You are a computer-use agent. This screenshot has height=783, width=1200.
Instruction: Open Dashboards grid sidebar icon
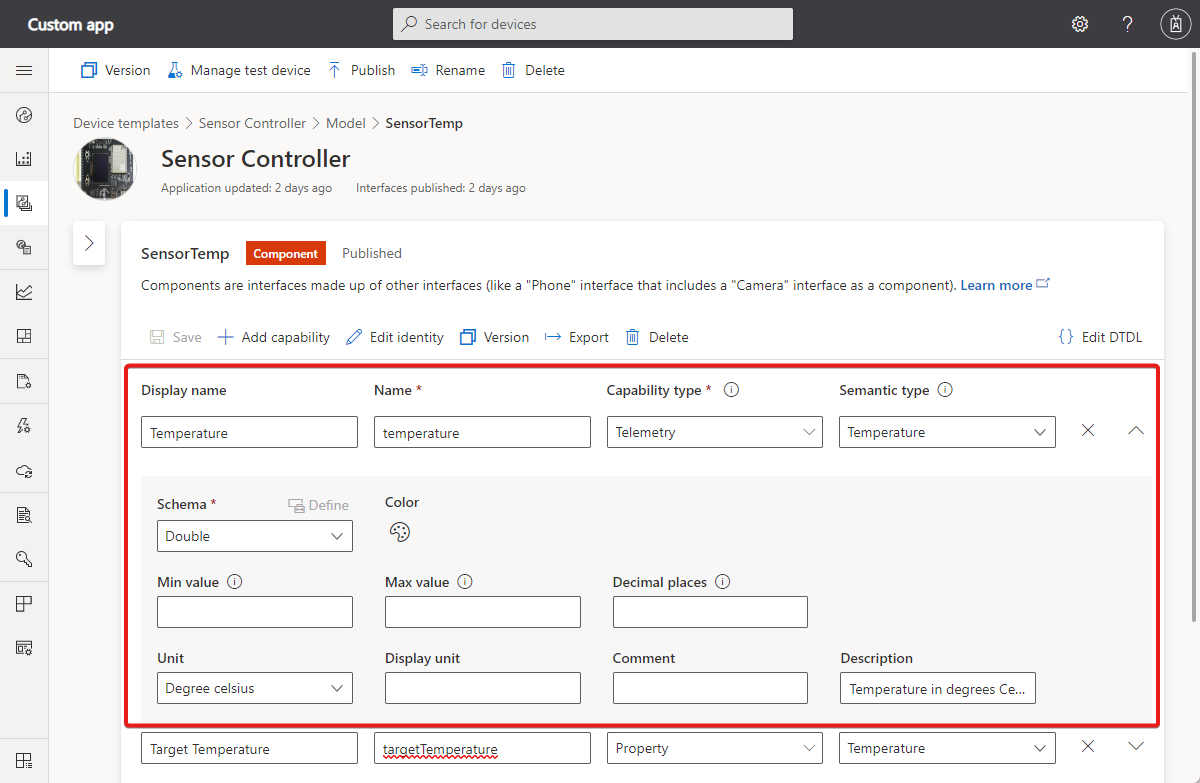click(24, 337)
